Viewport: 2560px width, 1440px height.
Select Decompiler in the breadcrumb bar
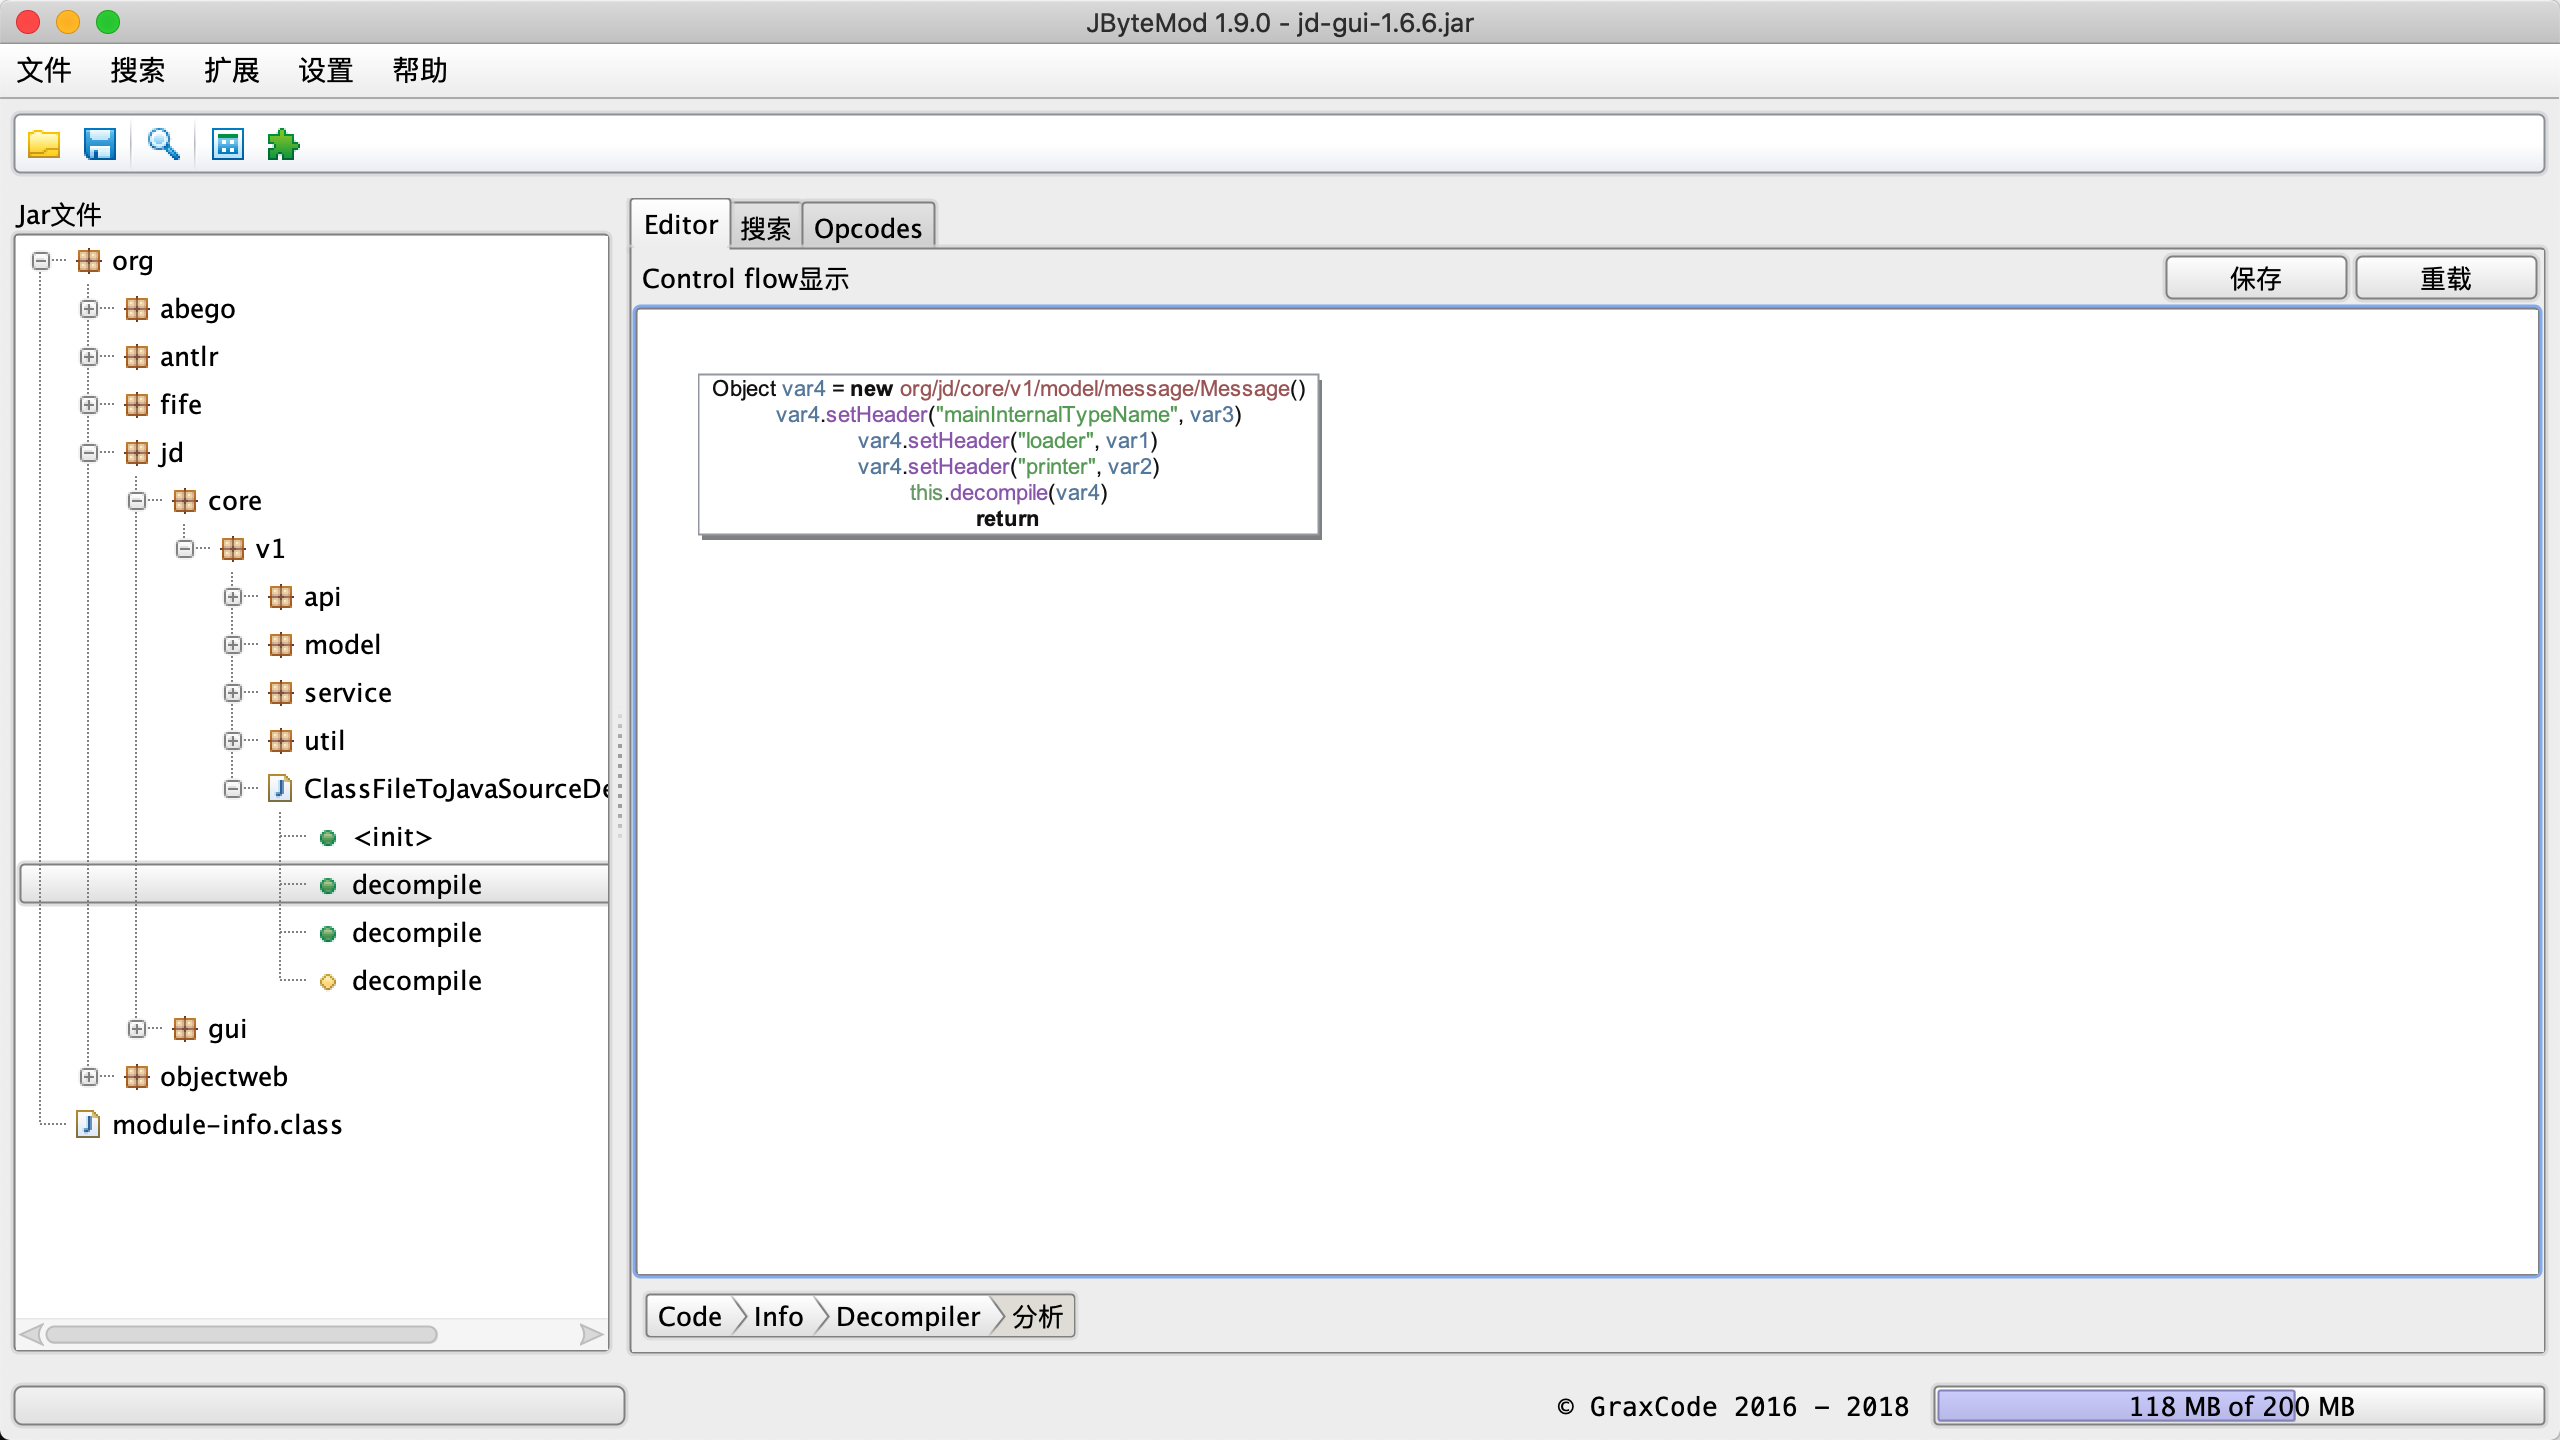coord(908,1315)
